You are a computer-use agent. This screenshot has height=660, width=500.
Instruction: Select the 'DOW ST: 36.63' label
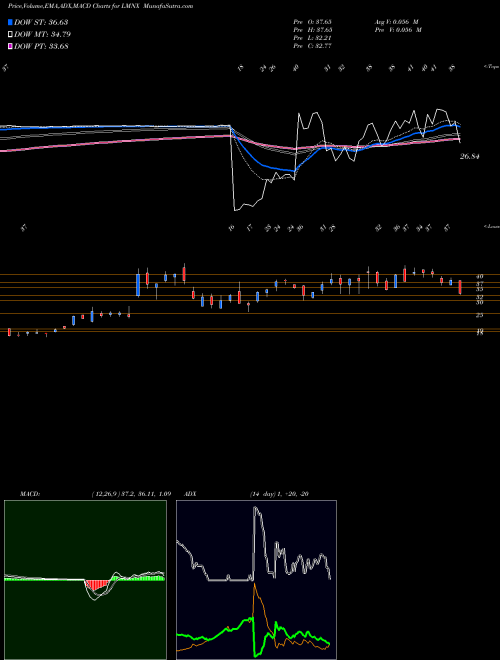[x=41, y=22]
